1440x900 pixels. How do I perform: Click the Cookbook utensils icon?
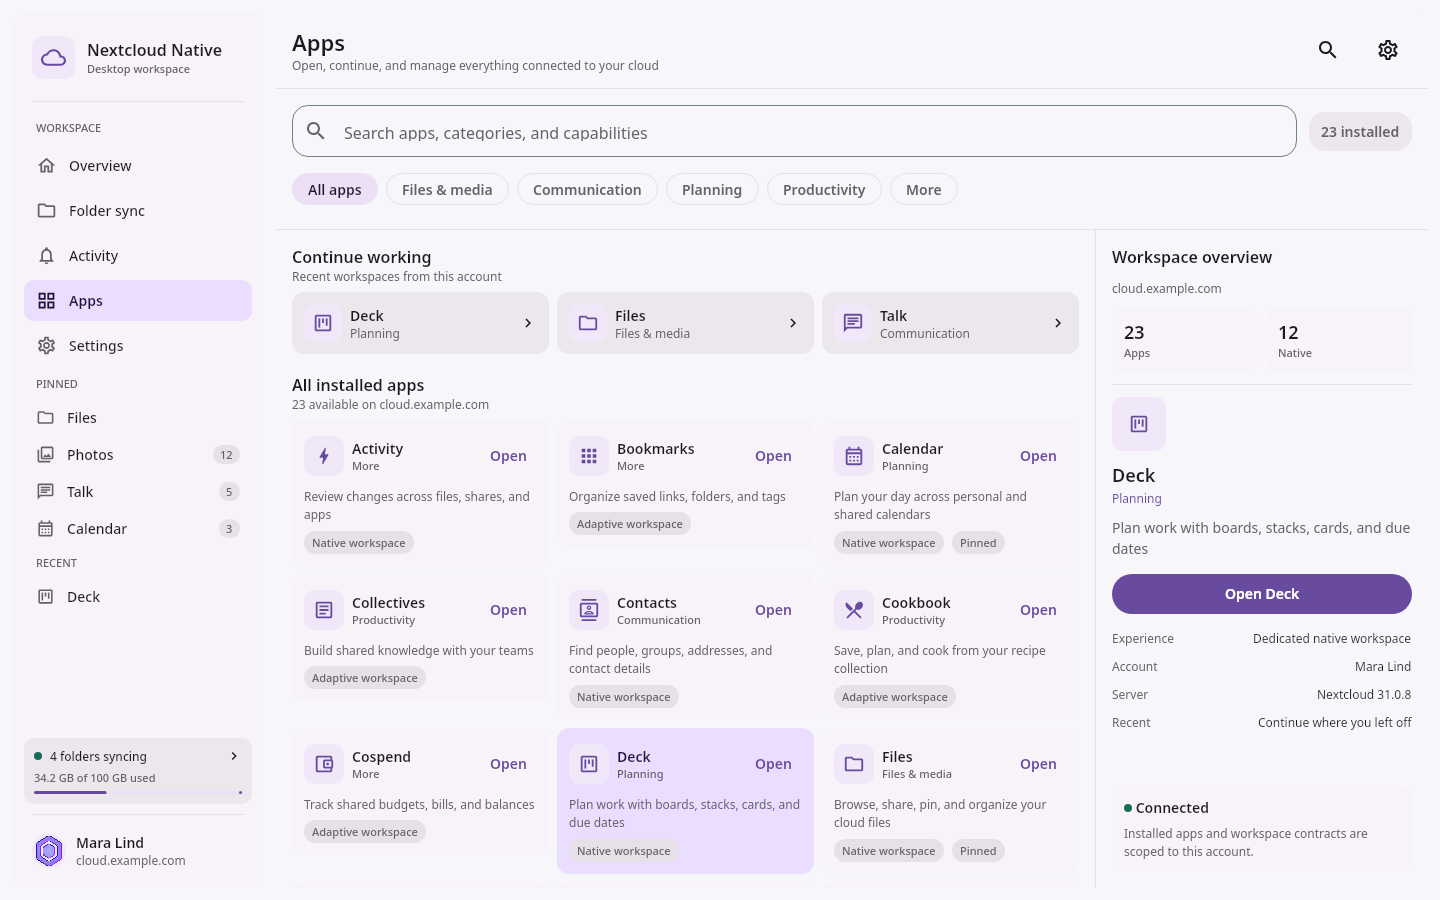point(854,610)
